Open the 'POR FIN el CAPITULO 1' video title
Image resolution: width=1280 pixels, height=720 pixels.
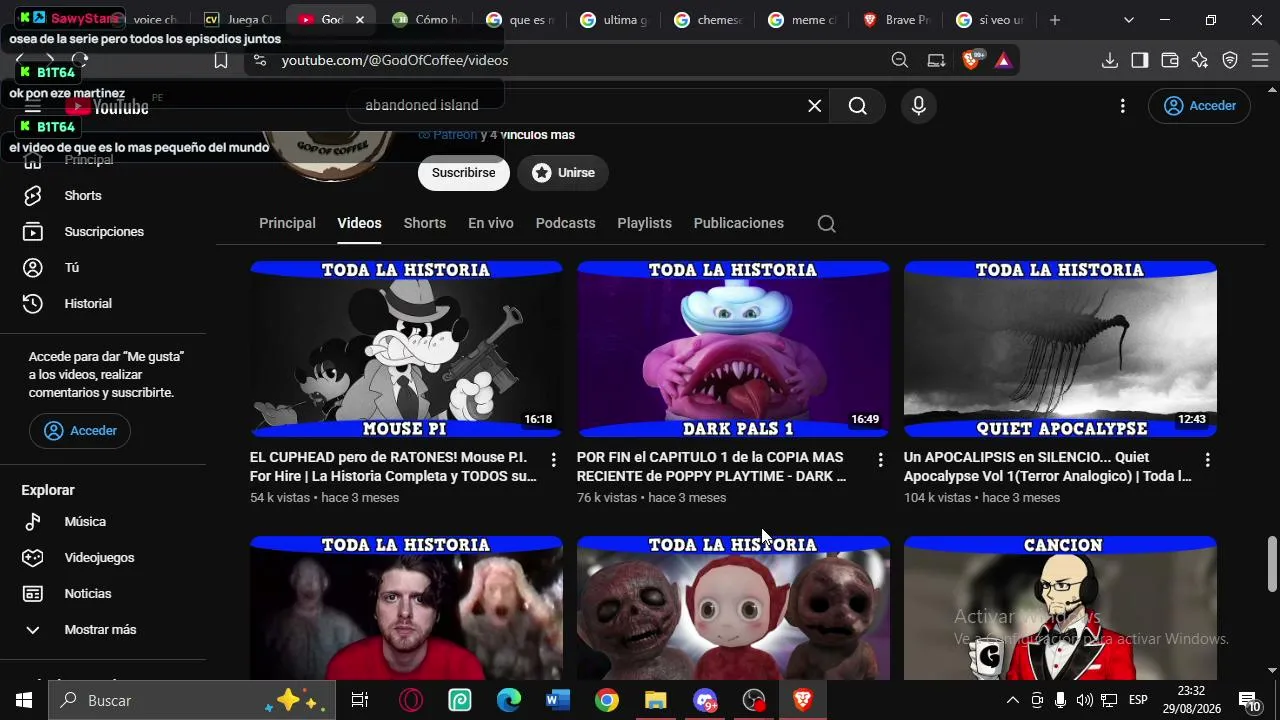pyautogui.click(x=711, y=467)
